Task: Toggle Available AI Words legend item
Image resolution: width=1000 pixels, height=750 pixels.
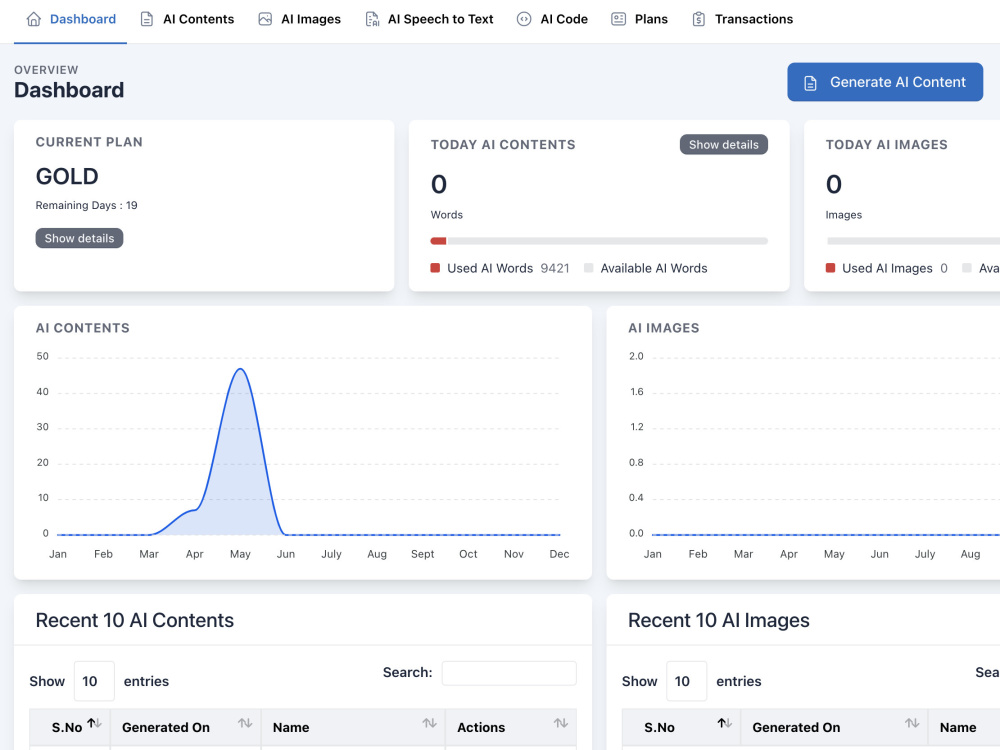Action: tap(645, 268)
